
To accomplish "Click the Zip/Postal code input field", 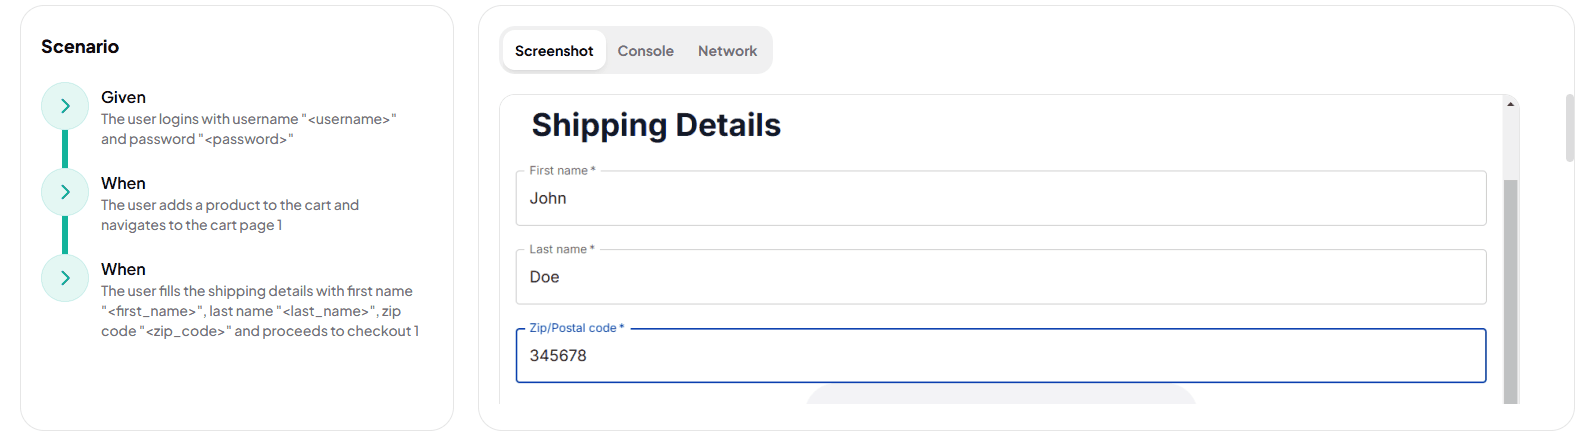I will coord(1000,356).
